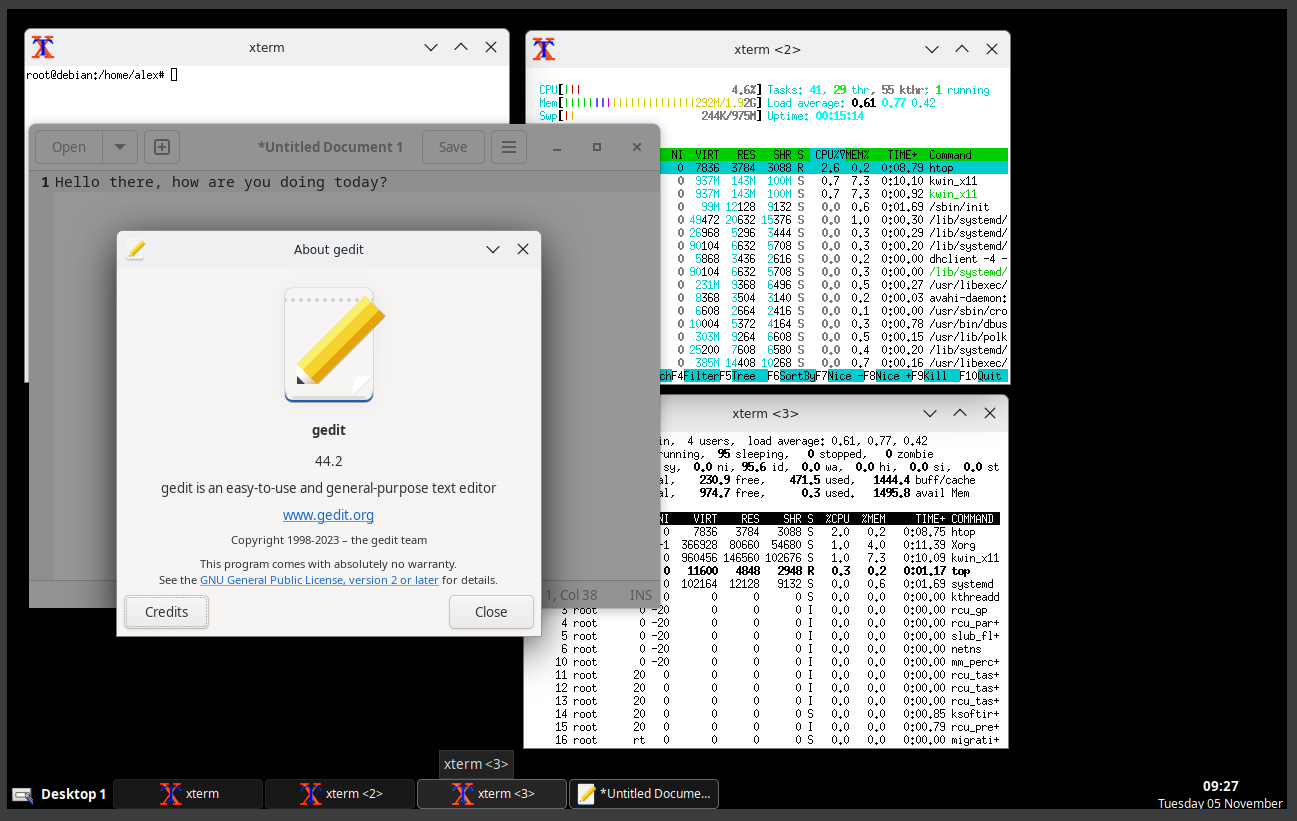Screen dimensions: 1297x821
Task: Open the GNU General Public License link
Action: (319, 580)
